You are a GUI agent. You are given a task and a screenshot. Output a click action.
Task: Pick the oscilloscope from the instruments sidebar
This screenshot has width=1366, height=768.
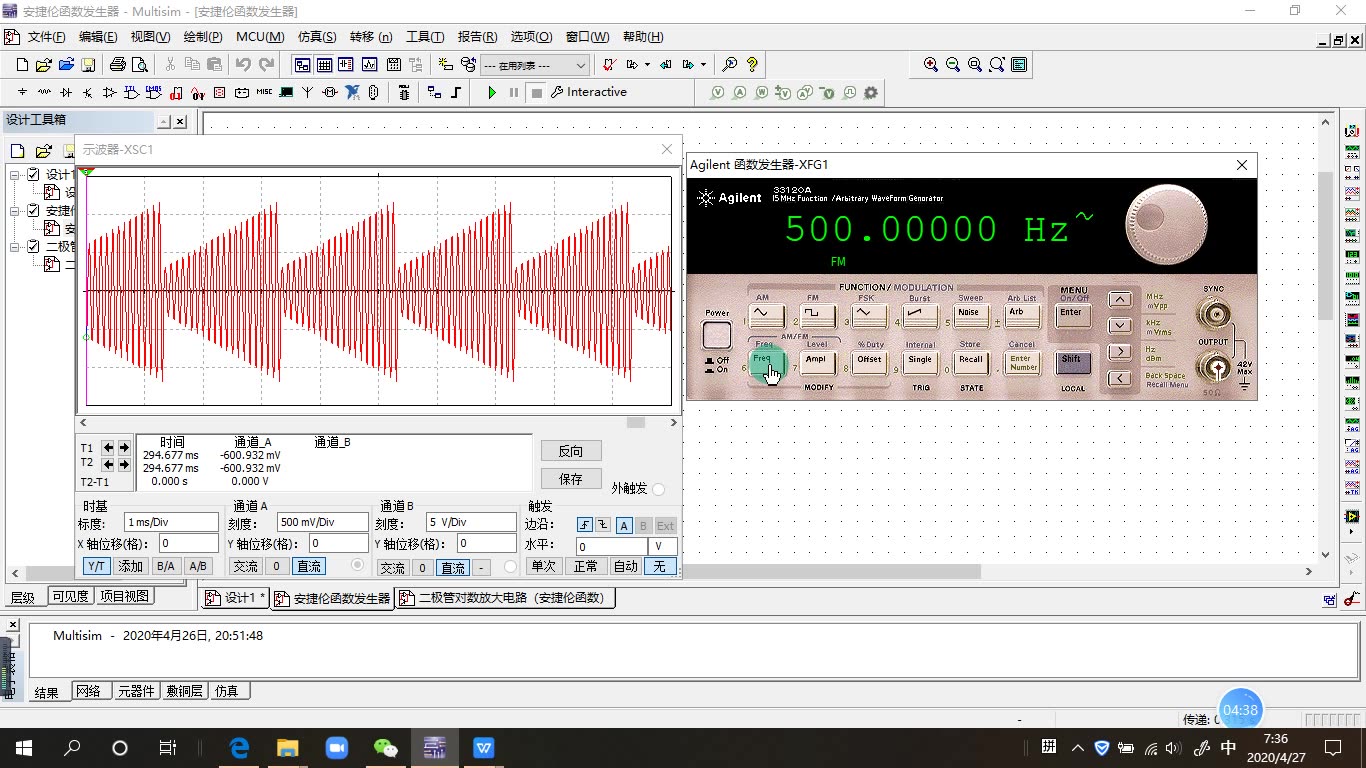click(1352, 190)
